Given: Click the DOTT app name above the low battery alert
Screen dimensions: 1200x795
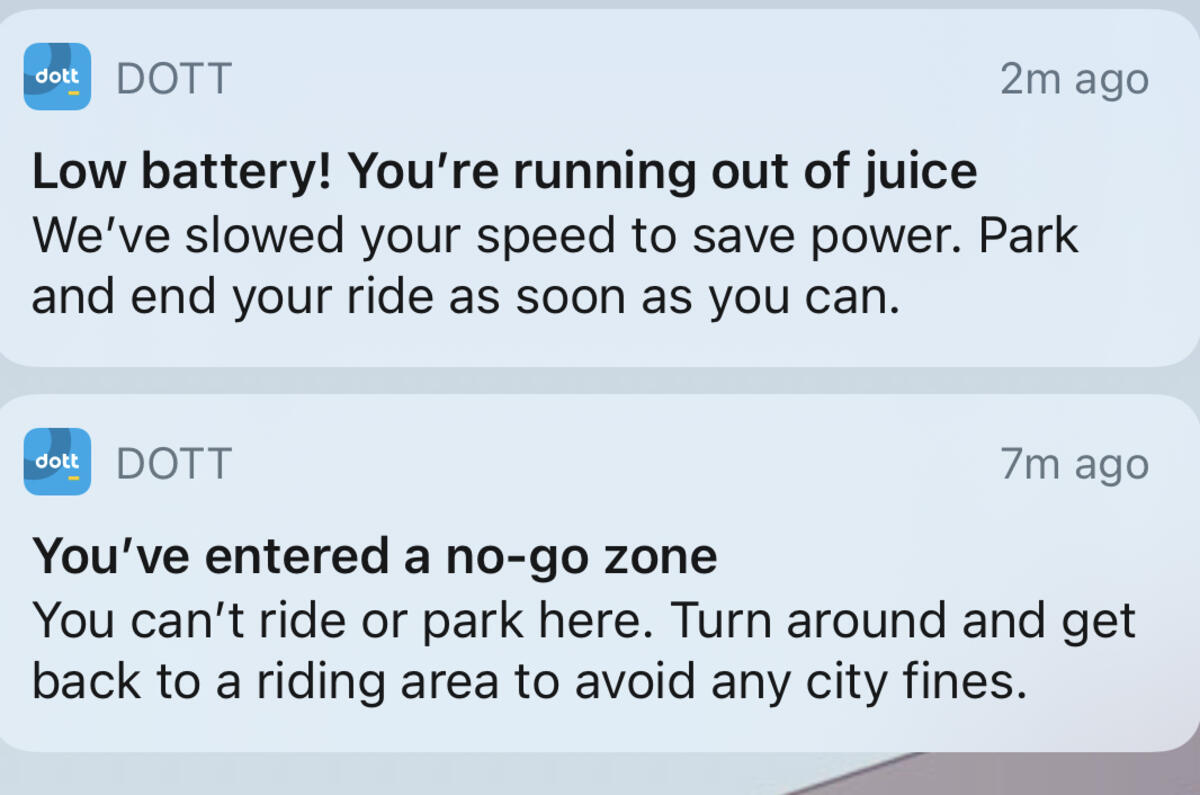Looking at the screenshot, I should pyautogui.click(x=174, y=78).
